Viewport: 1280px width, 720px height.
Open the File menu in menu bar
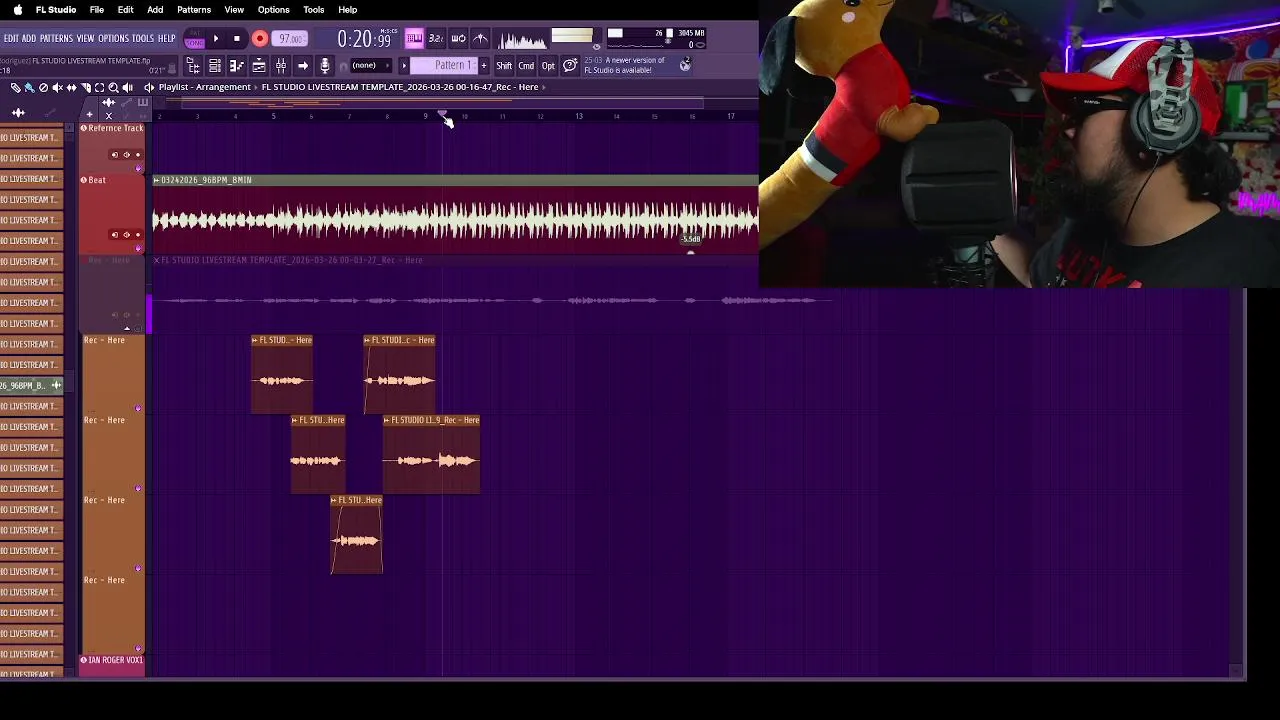coord(97,10)
